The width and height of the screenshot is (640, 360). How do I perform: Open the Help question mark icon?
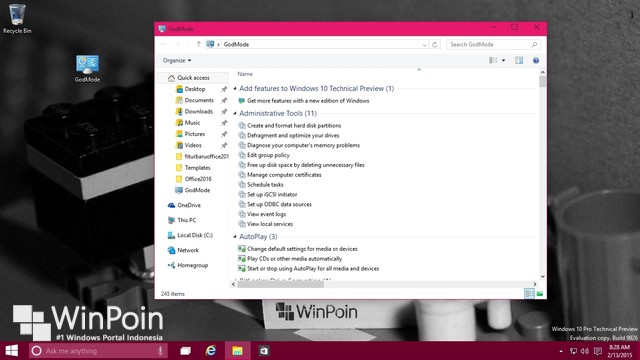coord(536,60)
